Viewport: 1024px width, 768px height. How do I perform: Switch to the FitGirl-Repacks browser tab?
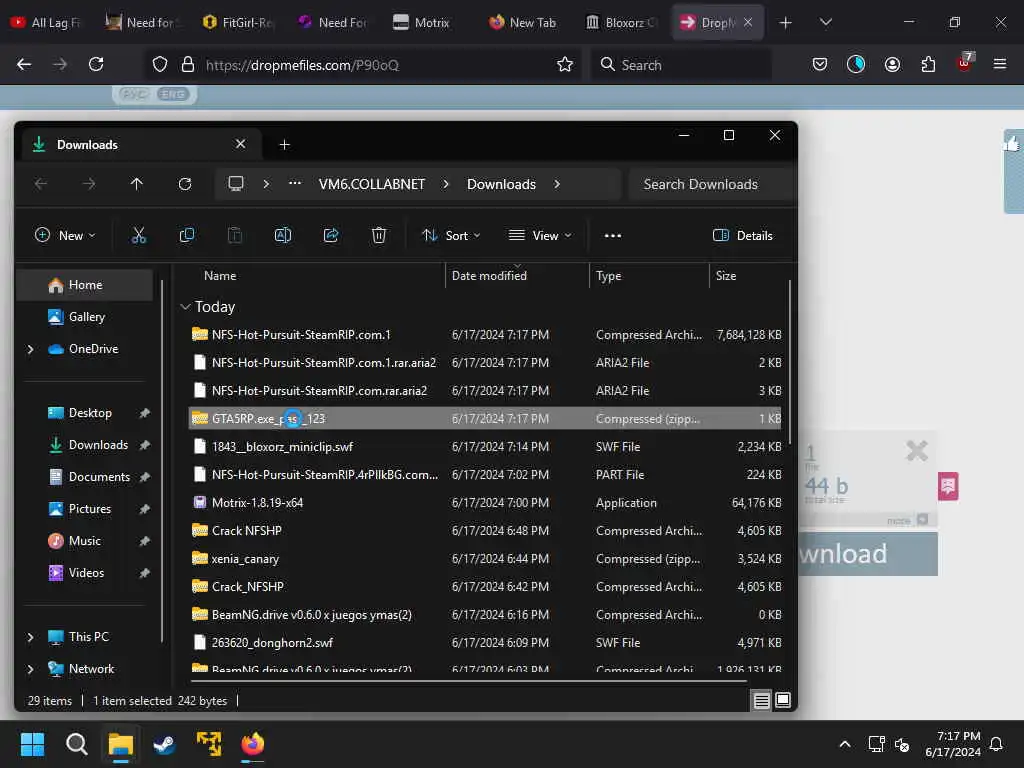click(x=238, y=22)
